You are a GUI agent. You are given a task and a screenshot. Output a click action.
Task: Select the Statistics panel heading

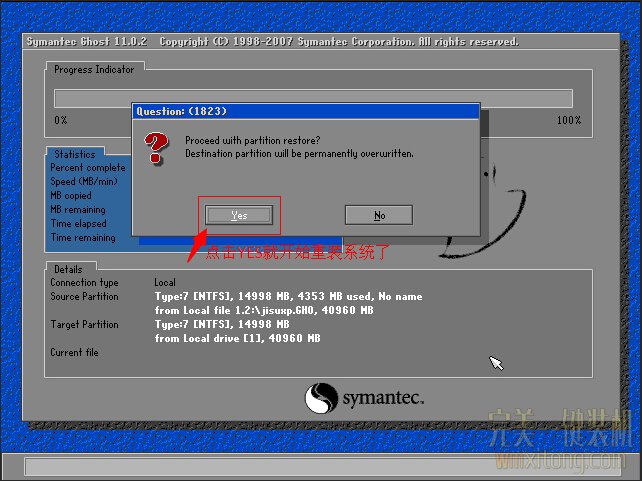(75, 155)
